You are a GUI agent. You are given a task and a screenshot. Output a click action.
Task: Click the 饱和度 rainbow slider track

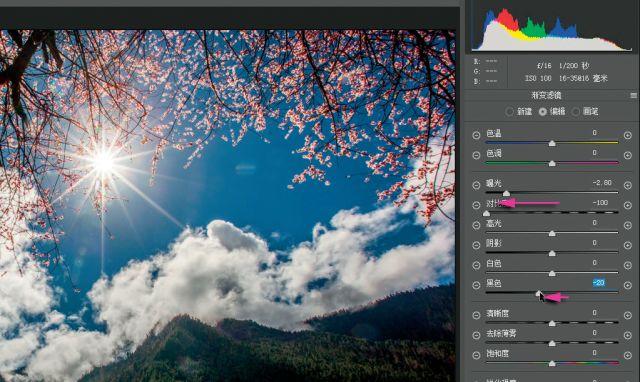pyautogui.click(x=552, y=362)
